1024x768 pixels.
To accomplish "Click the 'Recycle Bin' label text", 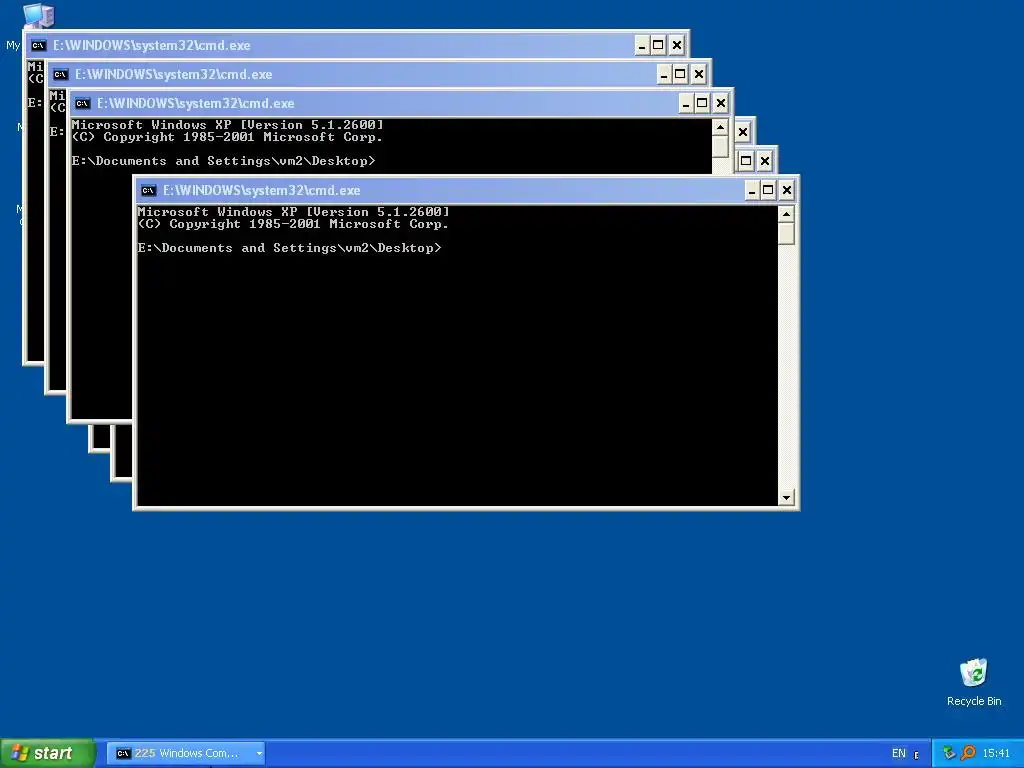I will click(974, 701).
